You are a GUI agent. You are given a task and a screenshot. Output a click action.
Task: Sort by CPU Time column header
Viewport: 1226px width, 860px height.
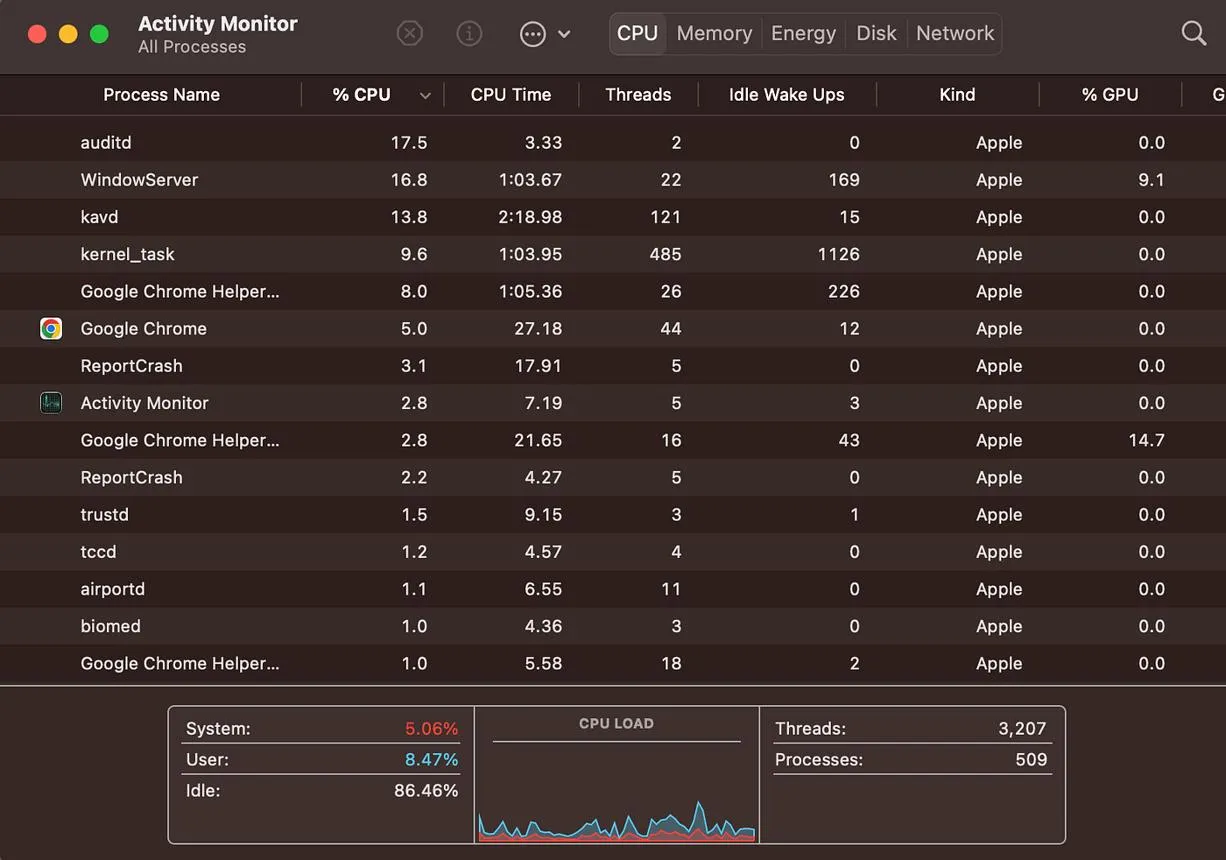tap(511, 95)
